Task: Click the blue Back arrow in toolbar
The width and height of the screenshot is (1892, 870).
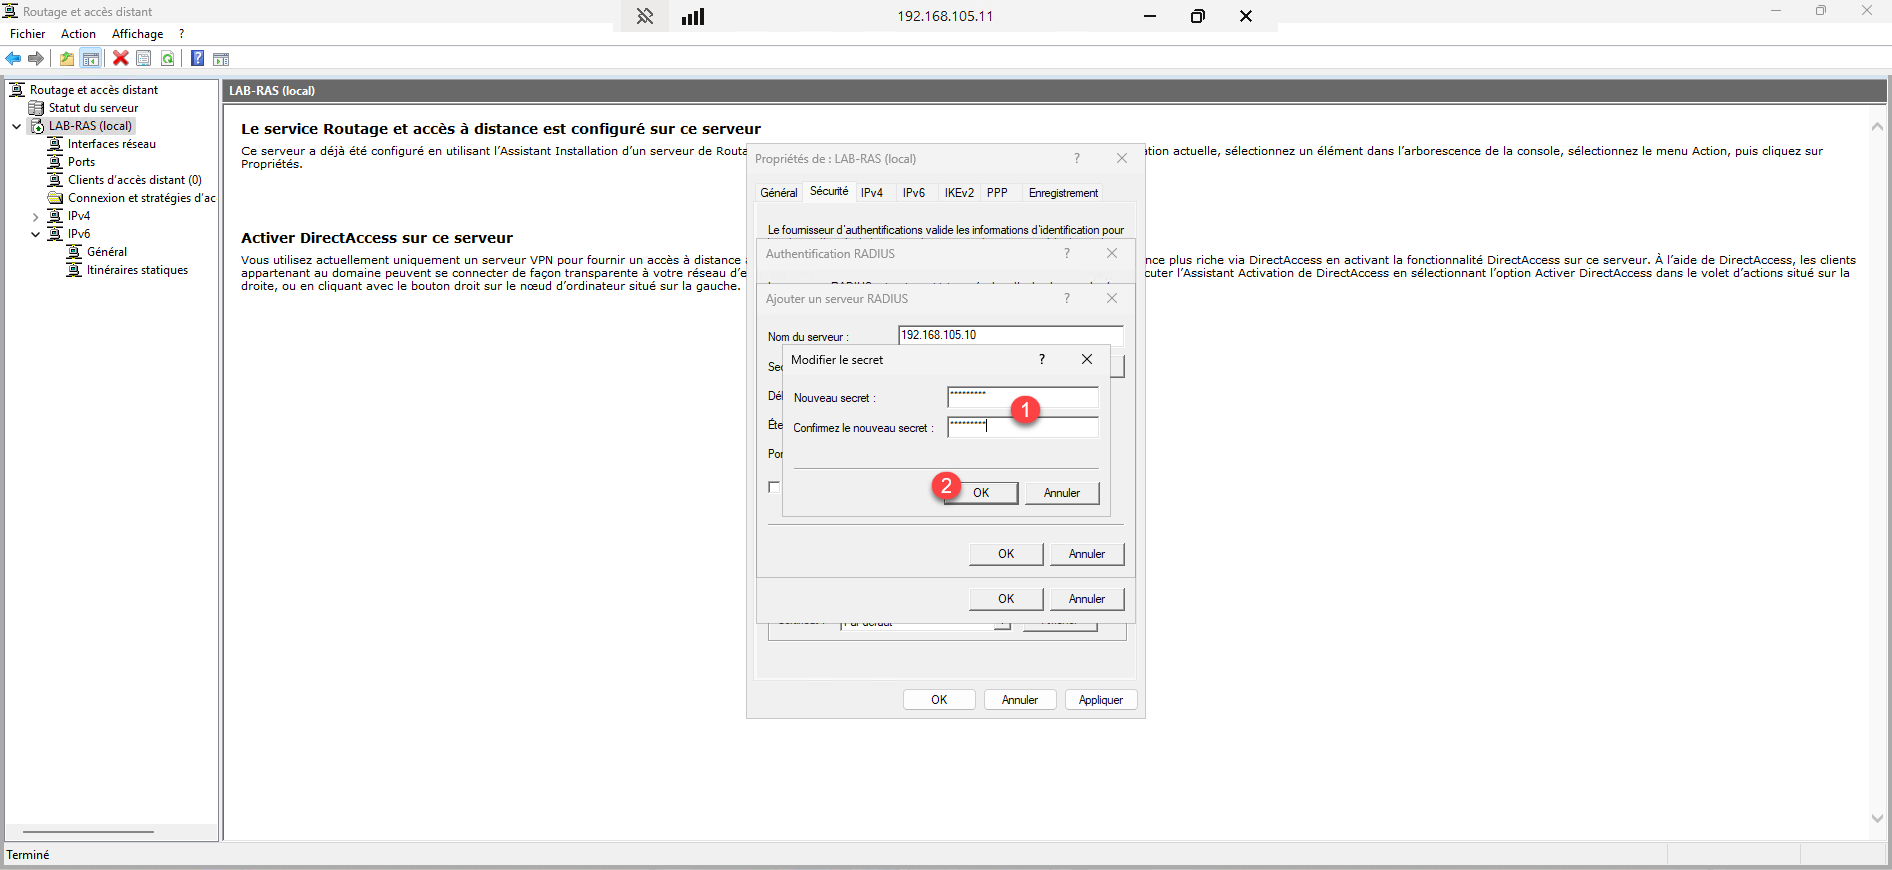Action: point(13,59)
